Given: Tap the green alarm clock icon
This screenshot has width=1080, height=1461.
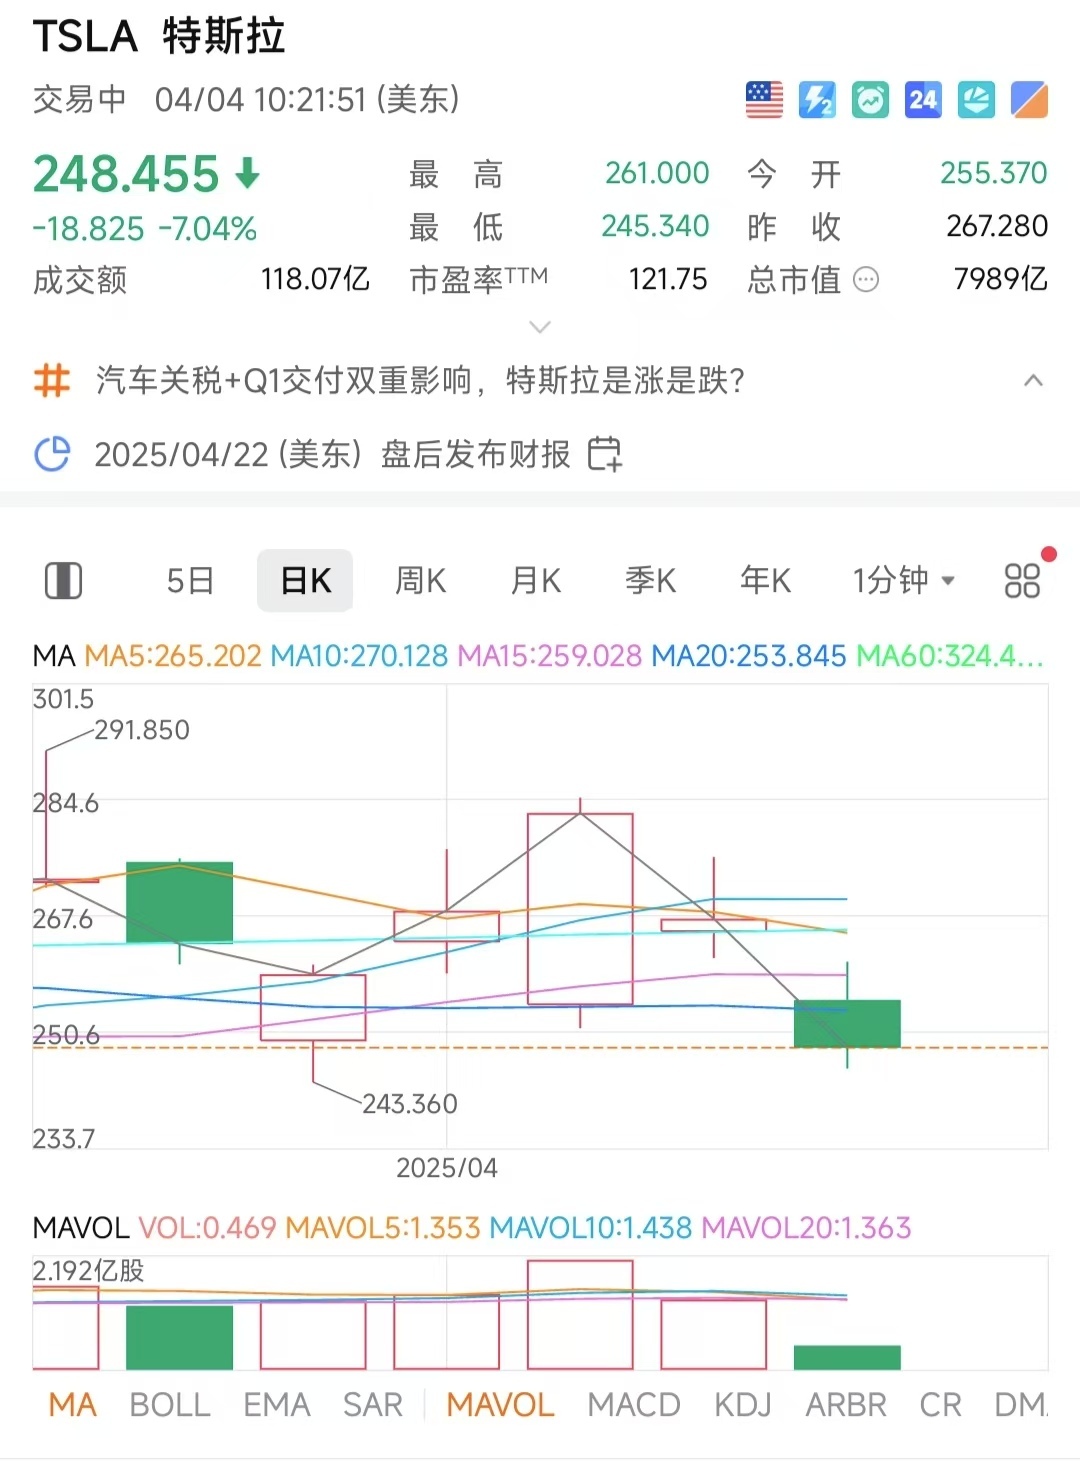Looking at the screenshot, I should coord(870,100).
